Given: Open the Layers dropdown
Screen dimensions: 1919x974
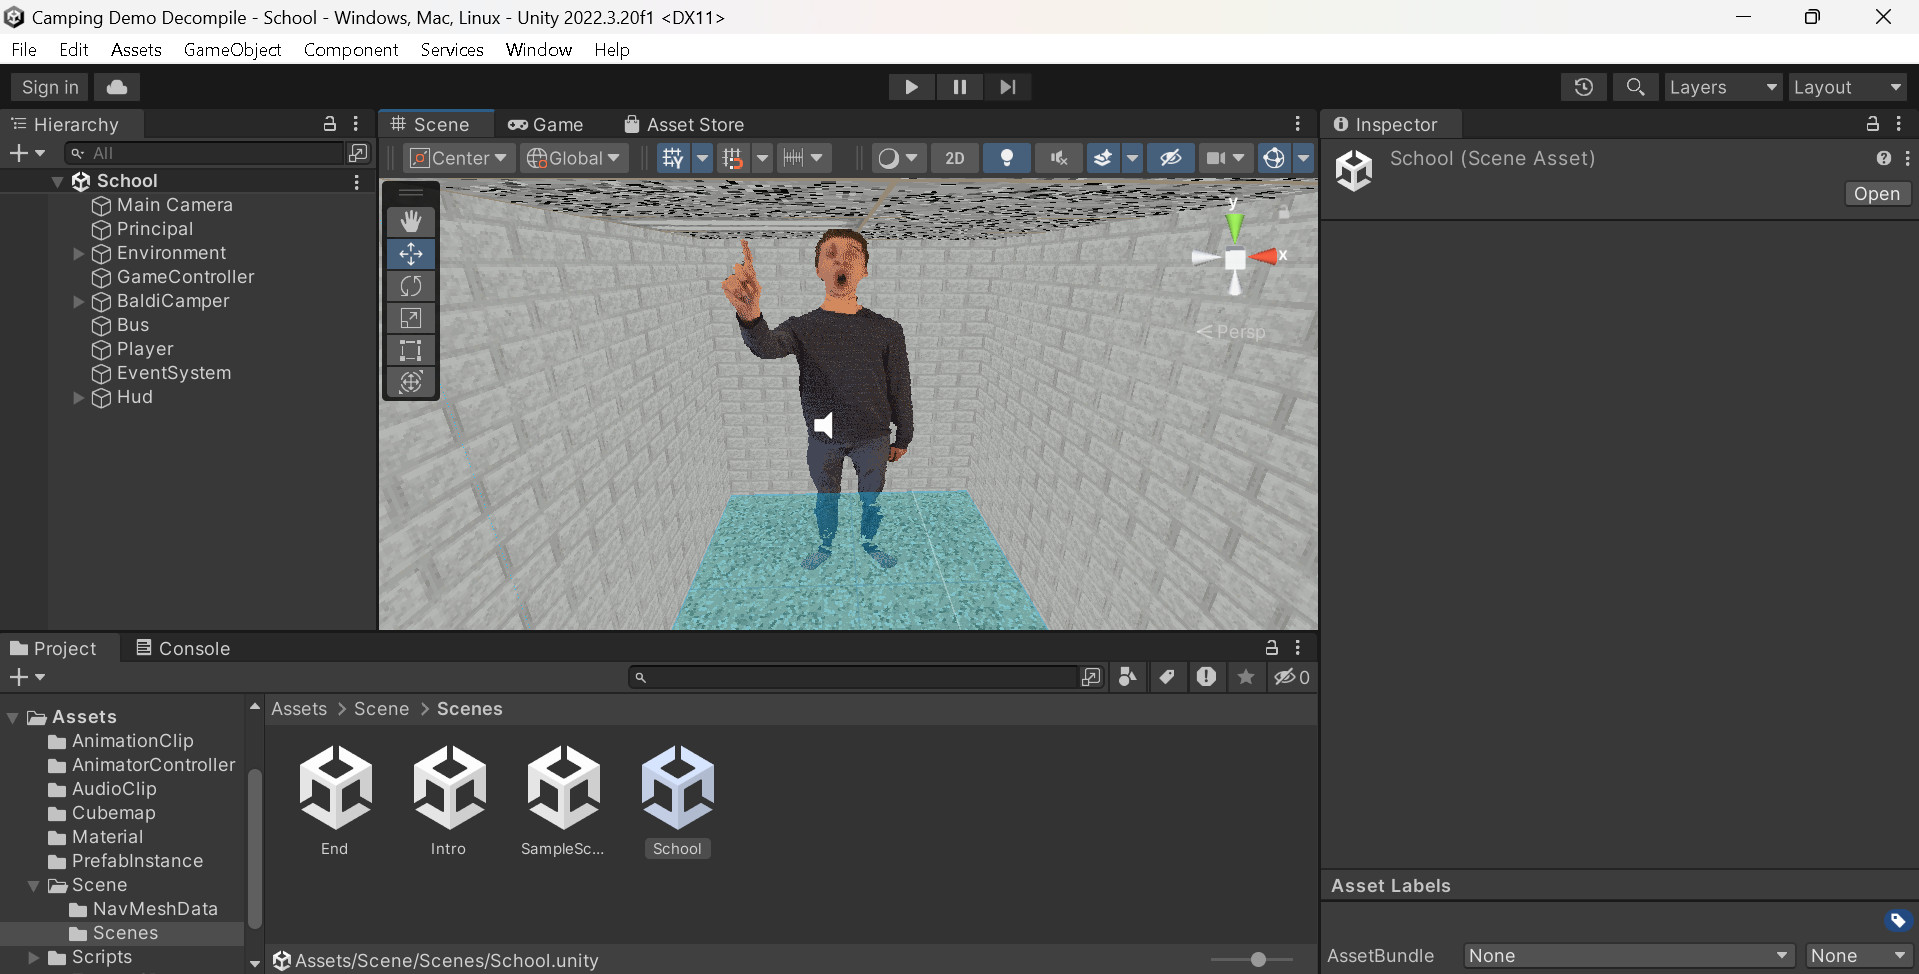Looking at the screenshot, I should 1722,87.
